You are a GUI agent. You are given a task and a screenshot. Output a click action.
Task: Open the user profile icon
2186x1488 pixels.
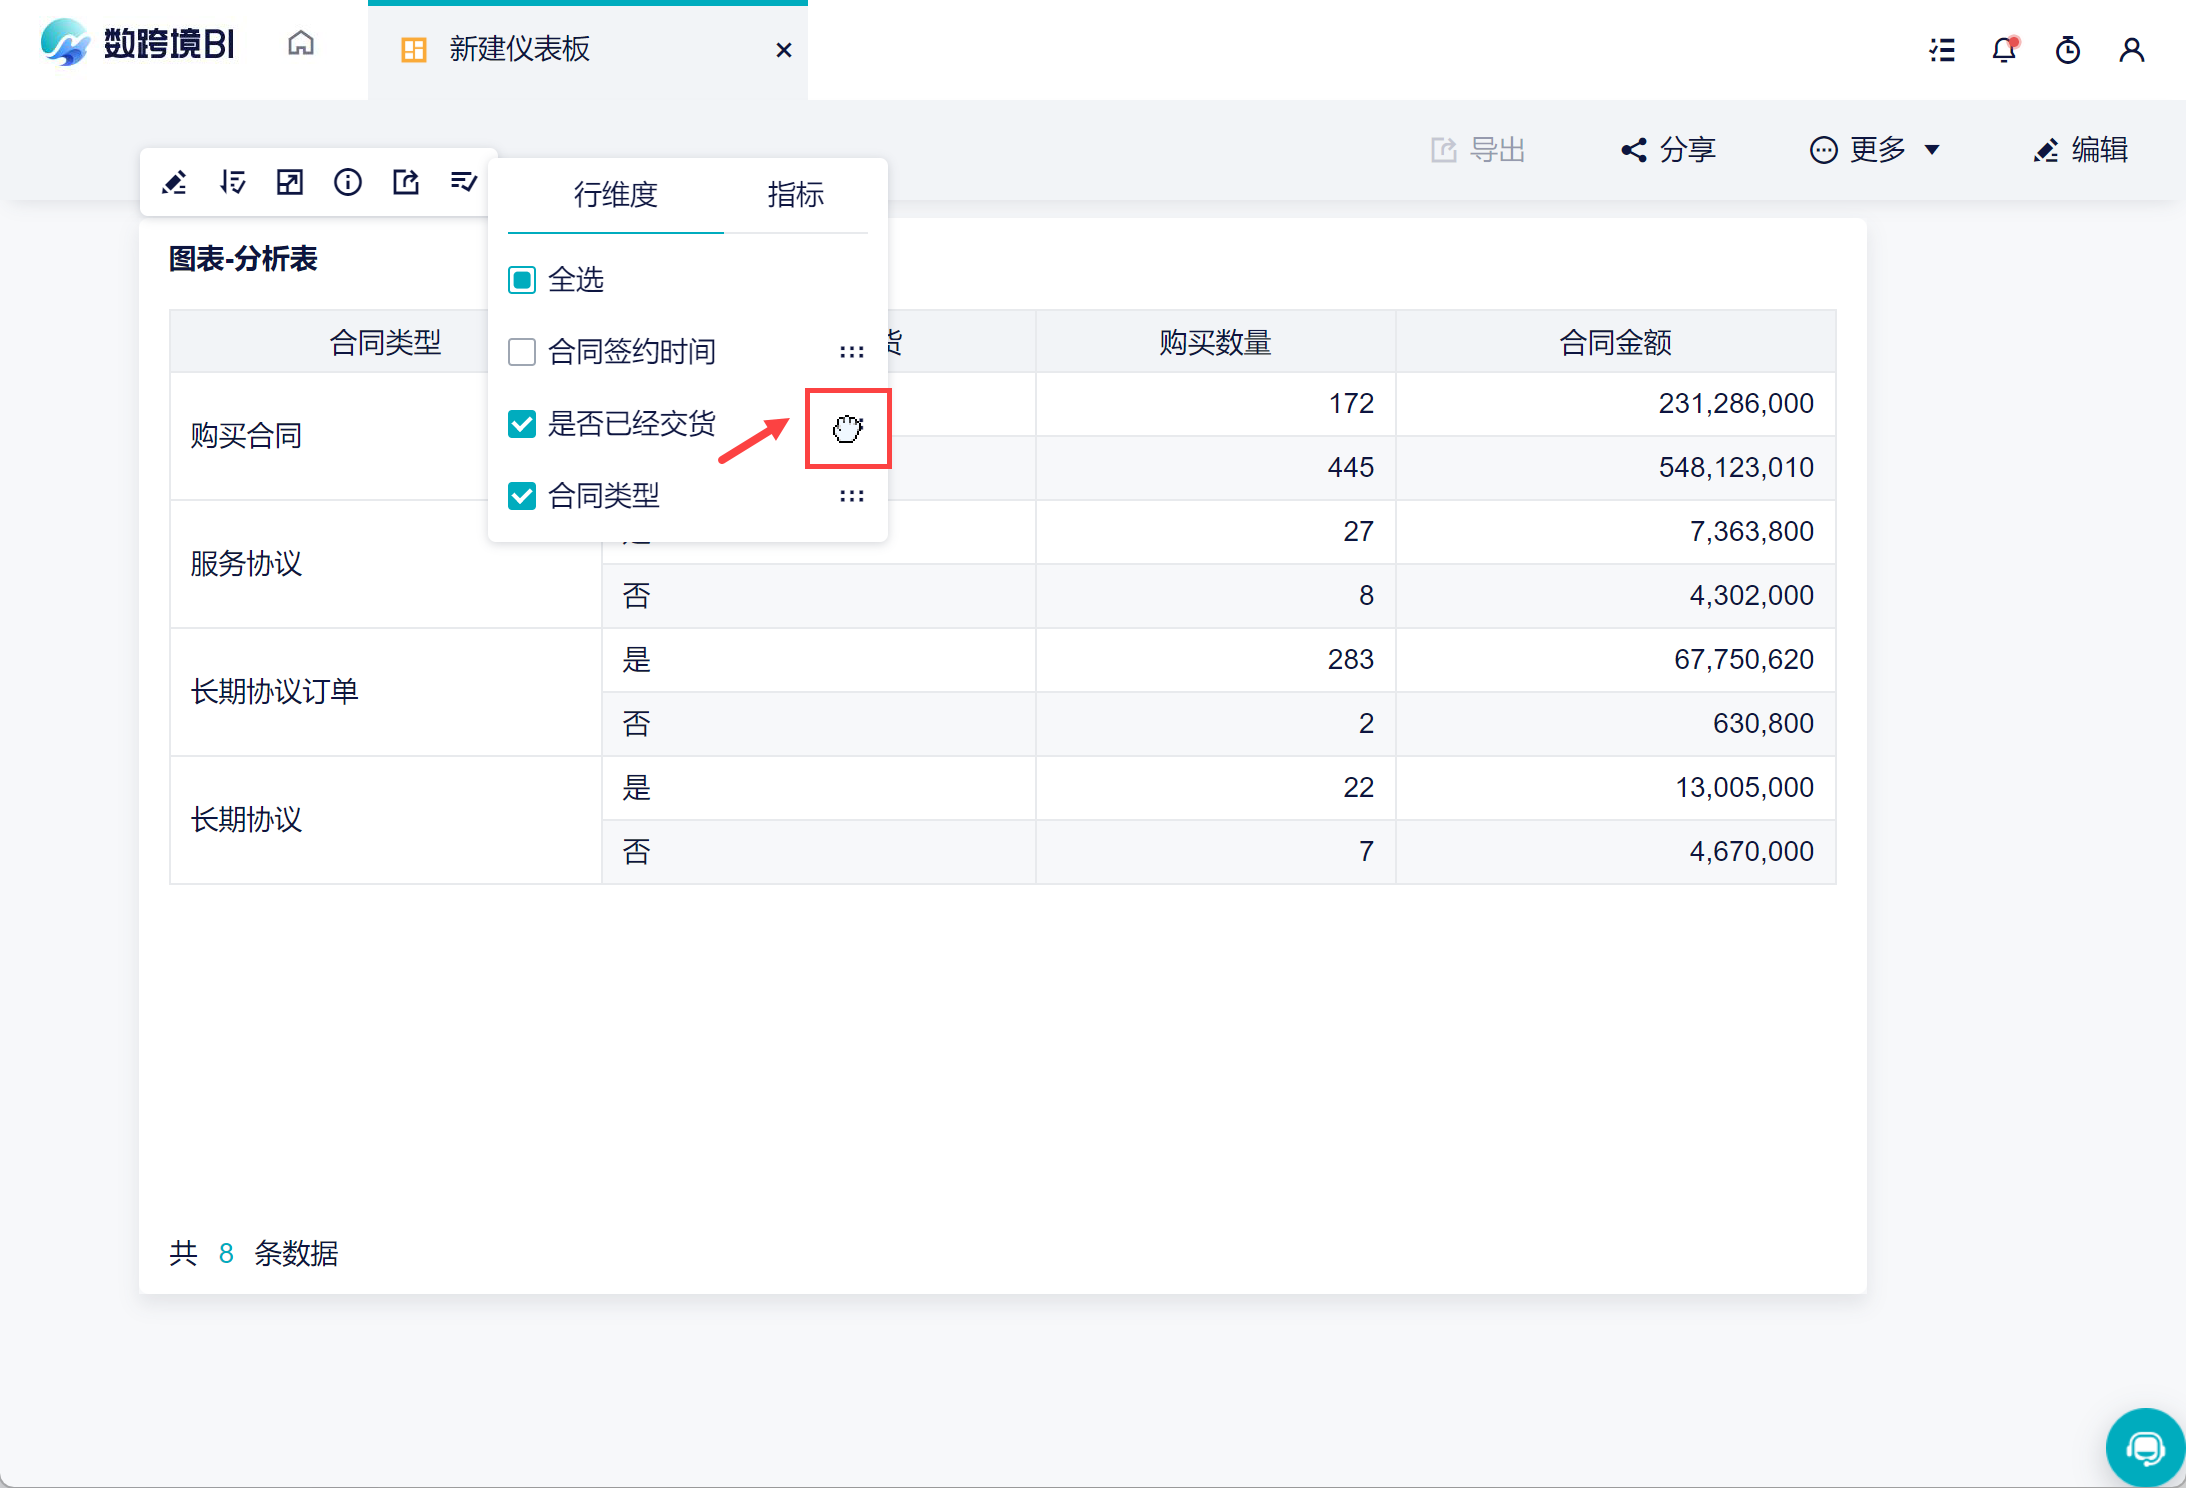coord(2132,49)
